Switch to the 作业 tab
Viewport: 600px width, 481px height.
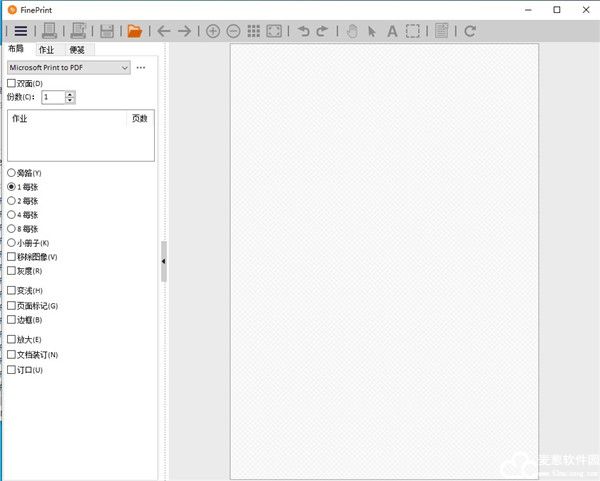point(46,48)
